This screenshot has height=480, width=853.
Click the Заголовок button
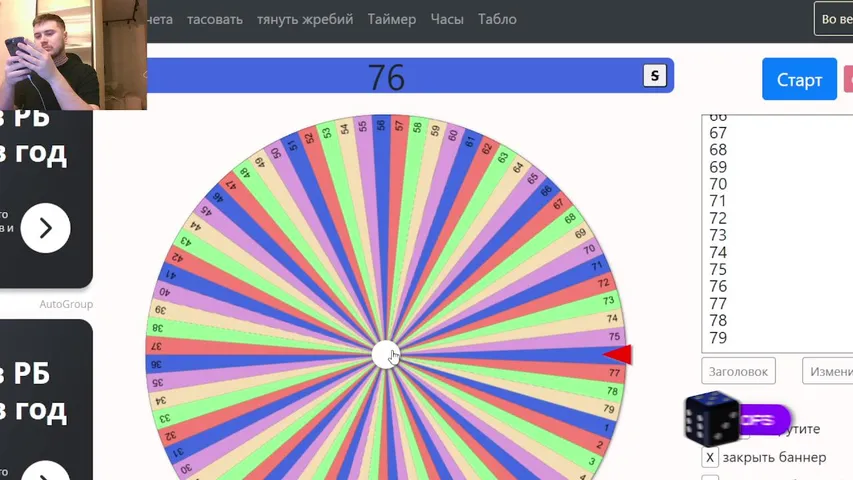pyautogui.click(x=738, y=371)
